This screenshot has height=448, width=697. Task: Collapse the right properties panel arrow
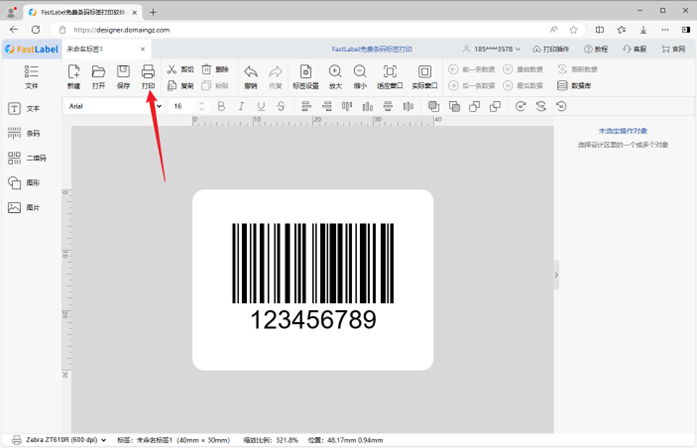[x=557, y=274]
